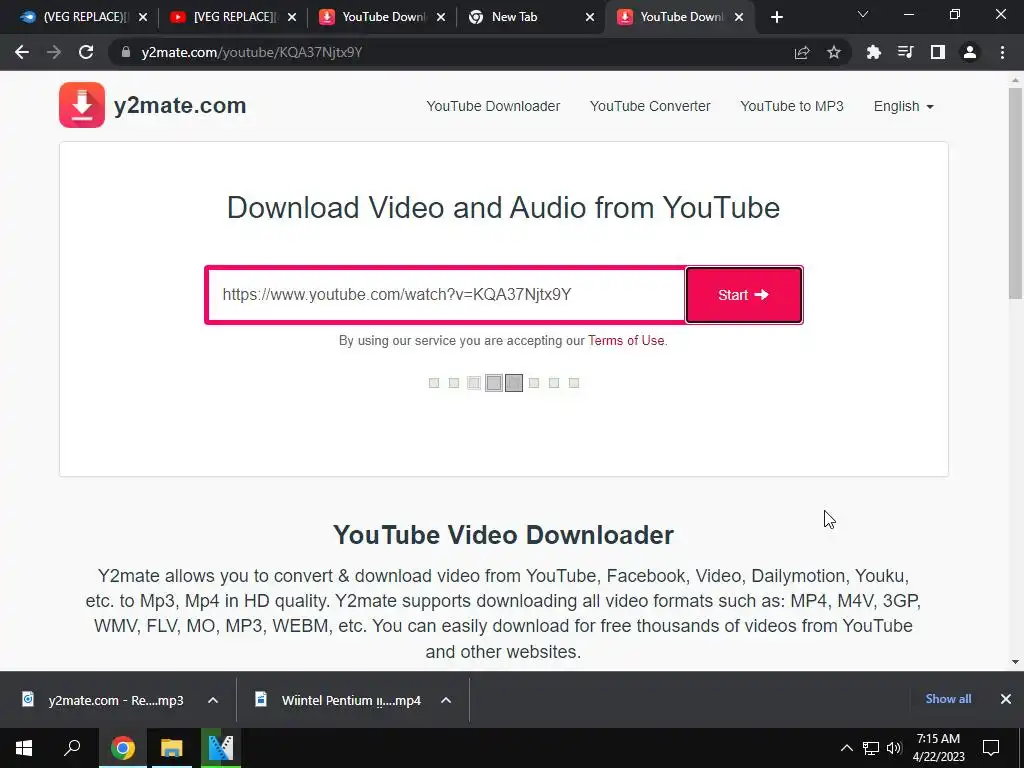The height and width of the screenshot is (768, 1024).
Task: Close the YouTube [VEG REPLACE] tab
Action: click(292, 17)
